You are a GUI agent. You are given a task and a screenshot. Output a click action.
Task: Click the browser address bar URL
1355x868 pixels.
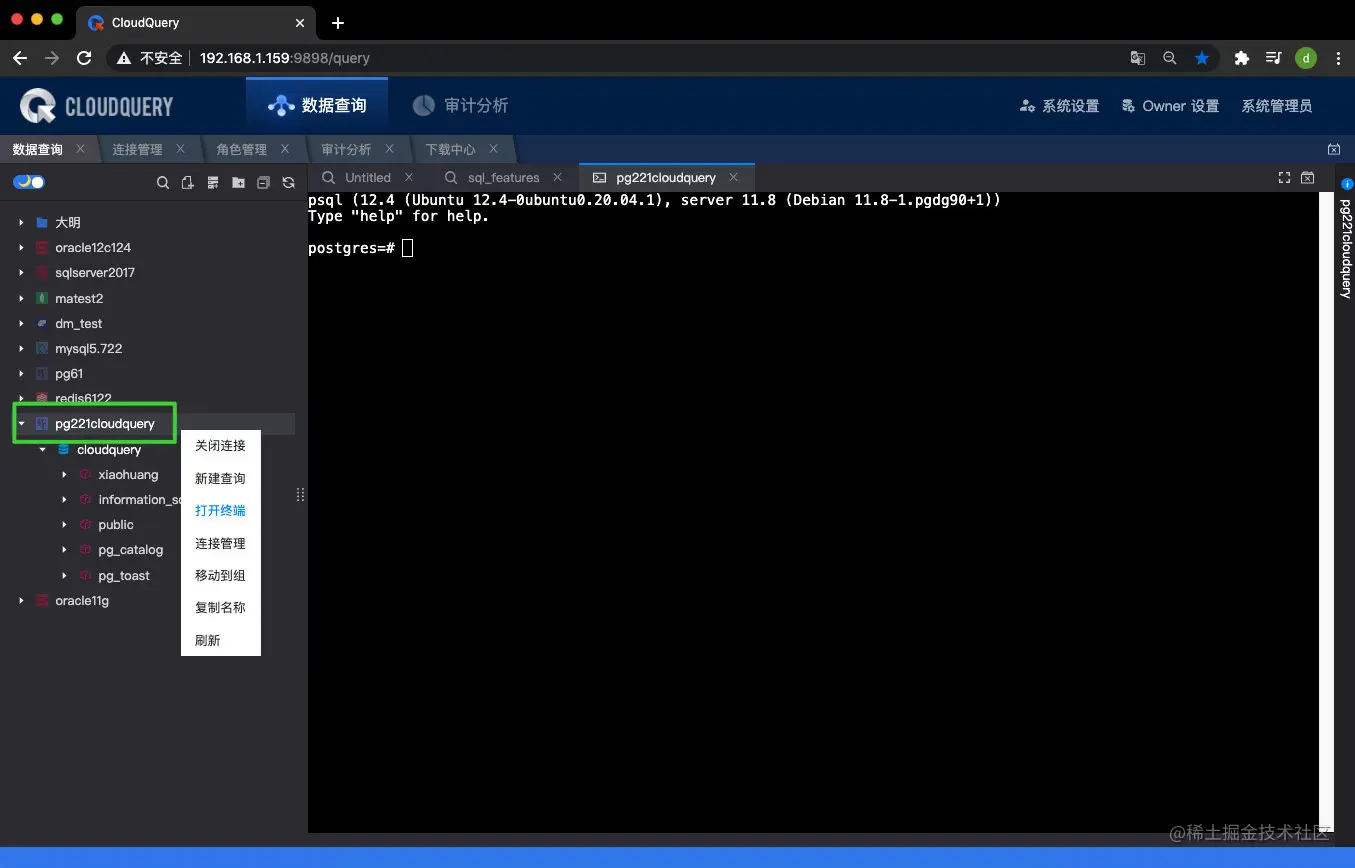pos(285,58)
